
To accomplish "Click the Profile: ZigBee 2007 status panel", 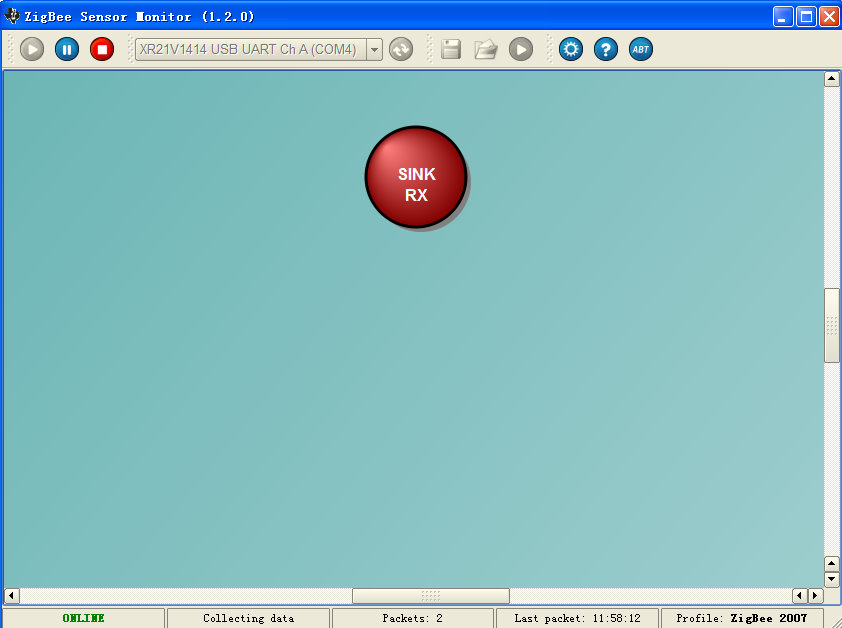I will coord(741,618).
